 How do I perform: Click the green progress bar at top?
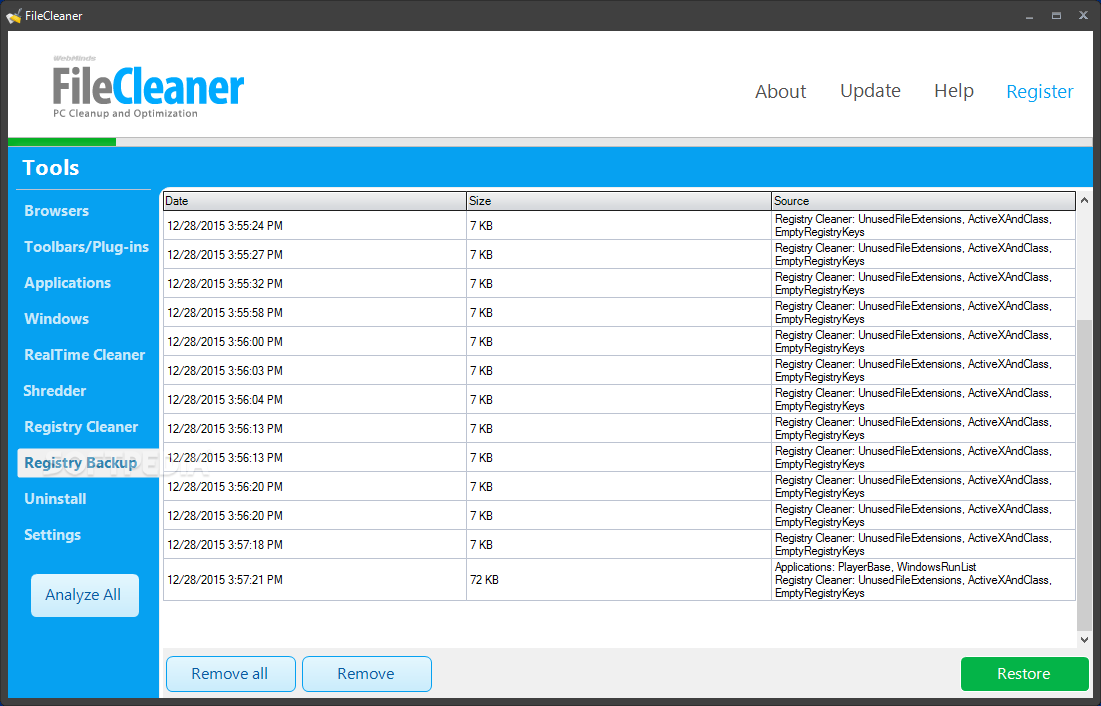[62, 142]
